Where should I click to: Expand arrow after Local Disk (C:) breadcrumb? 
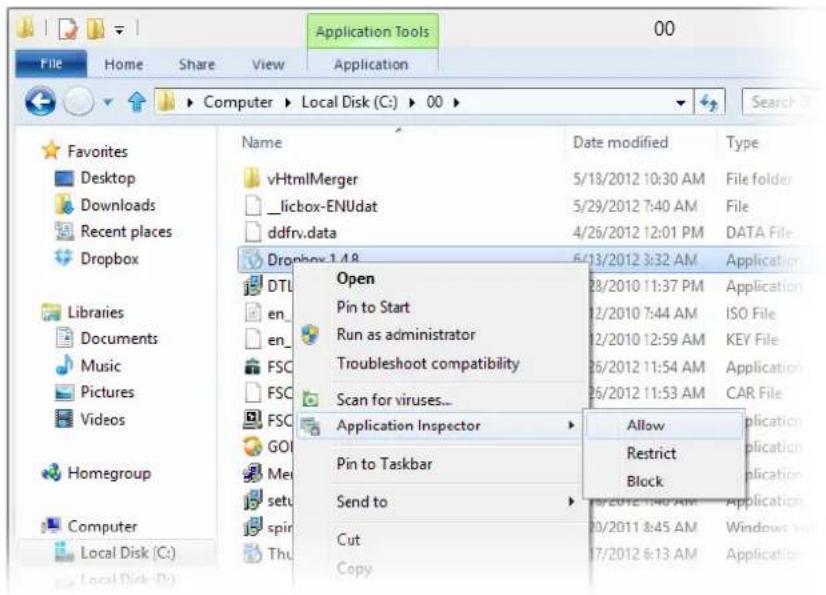click(411, 102)
